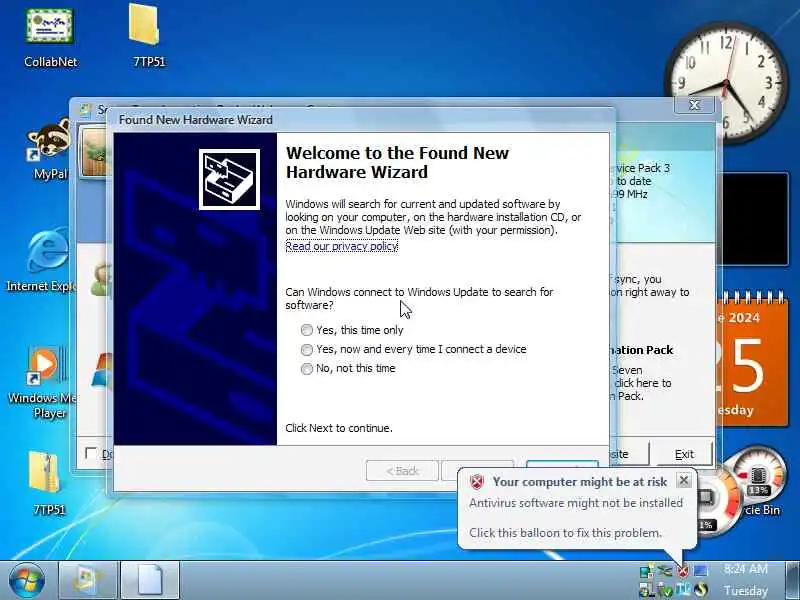Click the green checkmark Safely Remove Hardware tray icon

coord(665,590)
